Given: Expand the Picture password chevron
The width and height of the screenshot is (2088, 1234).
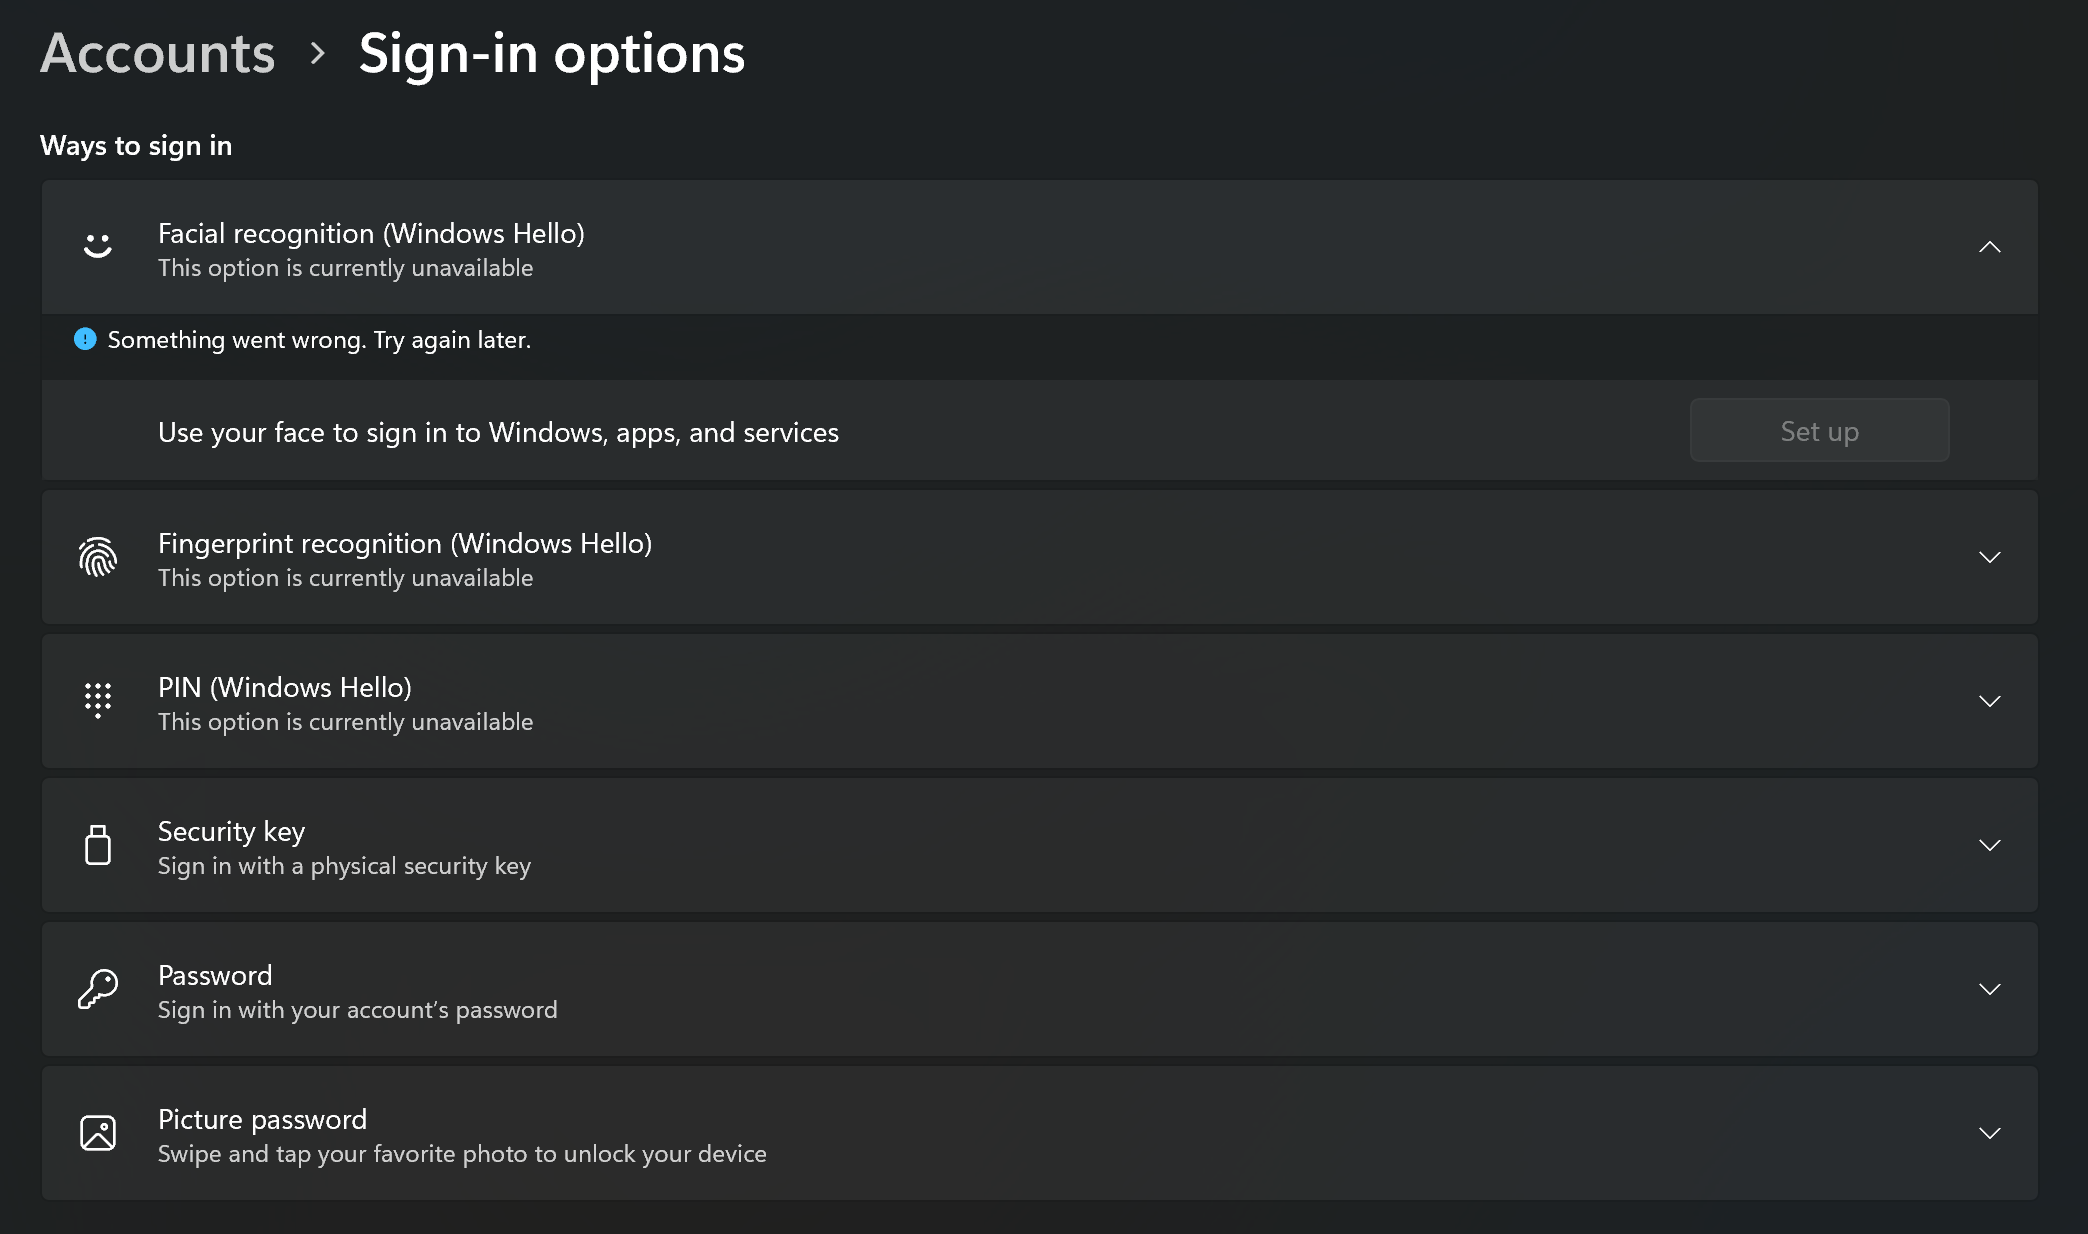Looking at the screenshot, I should [x=1989, y=1133].
